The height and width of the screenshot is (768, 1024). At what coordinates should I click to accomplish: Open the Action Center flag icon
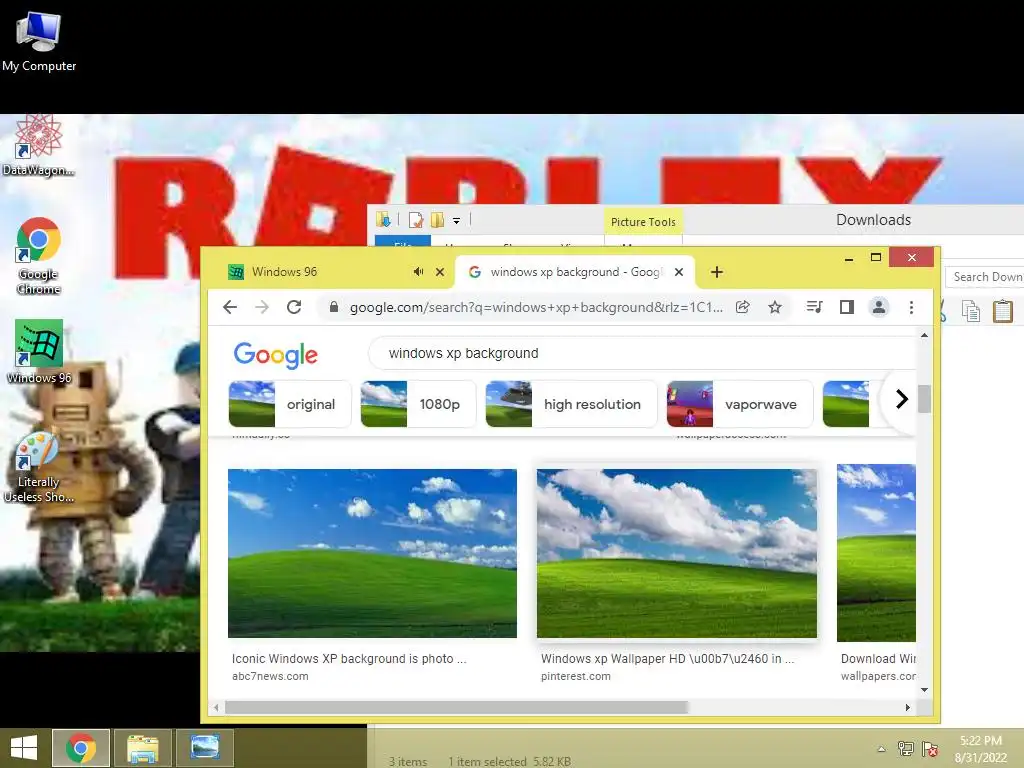[930, 749]
